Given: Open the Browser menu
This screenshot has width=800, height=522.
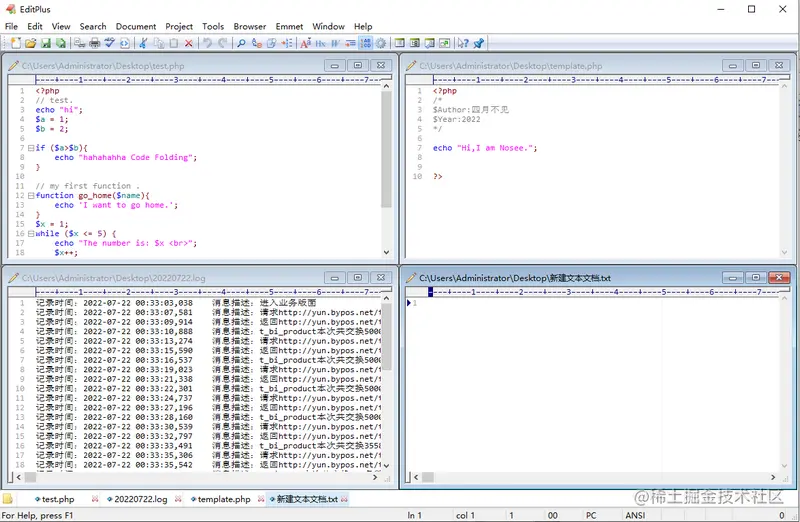Looking at the screenshot, I should coord(249,27).
